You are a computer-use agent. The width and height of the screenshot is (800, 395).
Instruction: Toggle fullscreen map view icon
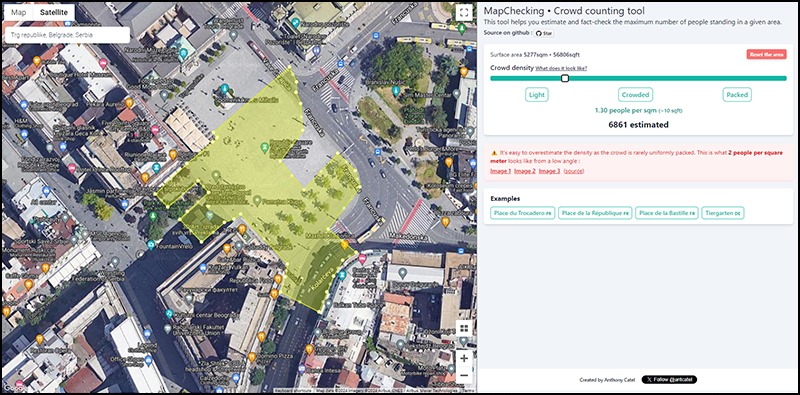coord(463,13)
